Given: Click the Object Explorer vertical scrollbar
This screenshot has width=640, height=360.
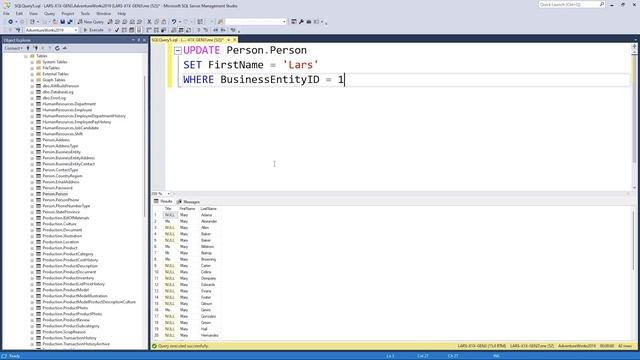Looking at the screenshot, I should 145,147.
